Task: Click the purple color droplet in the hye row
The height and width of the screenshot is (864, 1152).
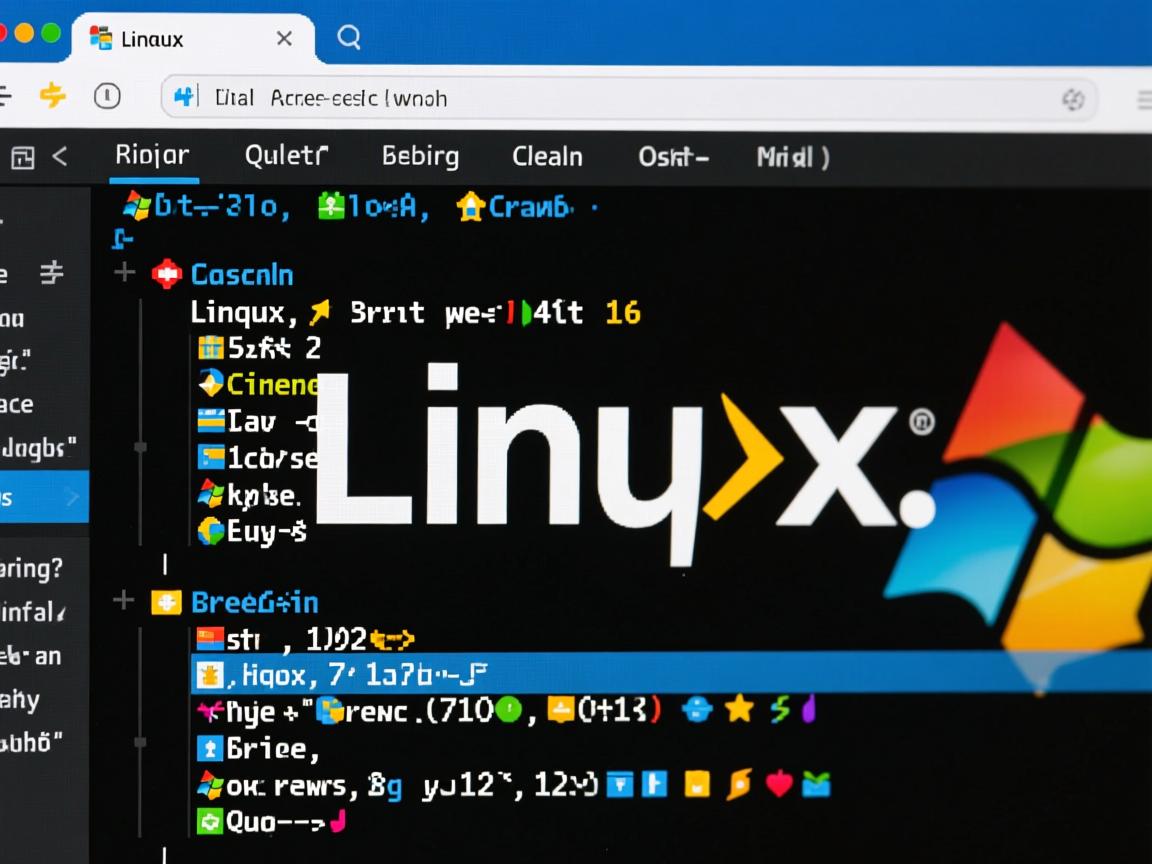Action: (810, 710)
